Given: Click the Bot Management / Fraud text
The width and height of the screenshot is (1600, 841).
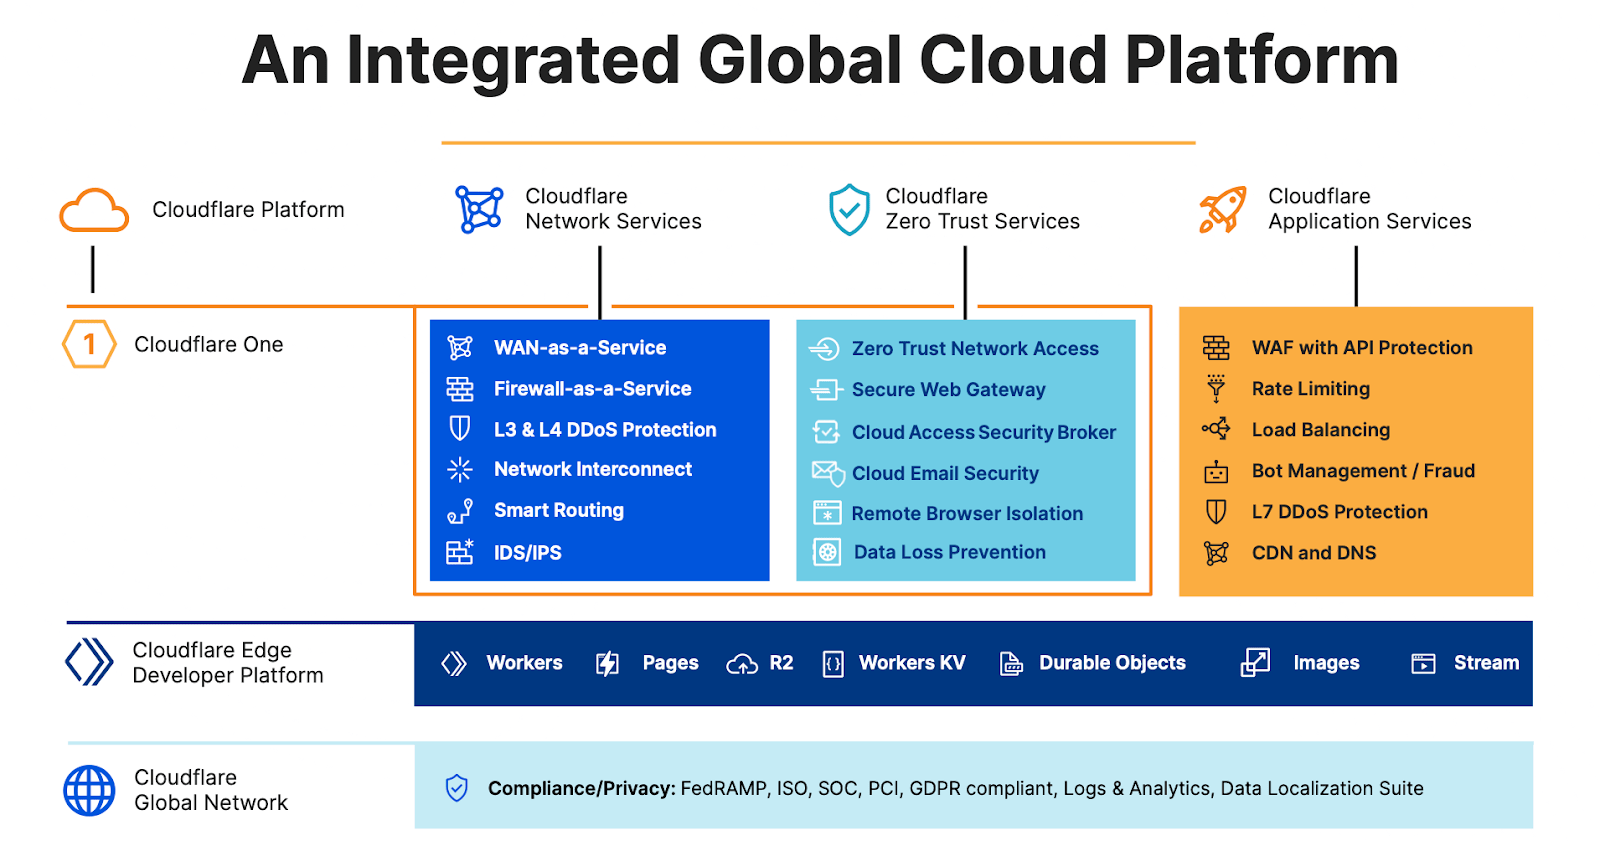Looking at the screenshot, I should click(x=1363, y=471).
